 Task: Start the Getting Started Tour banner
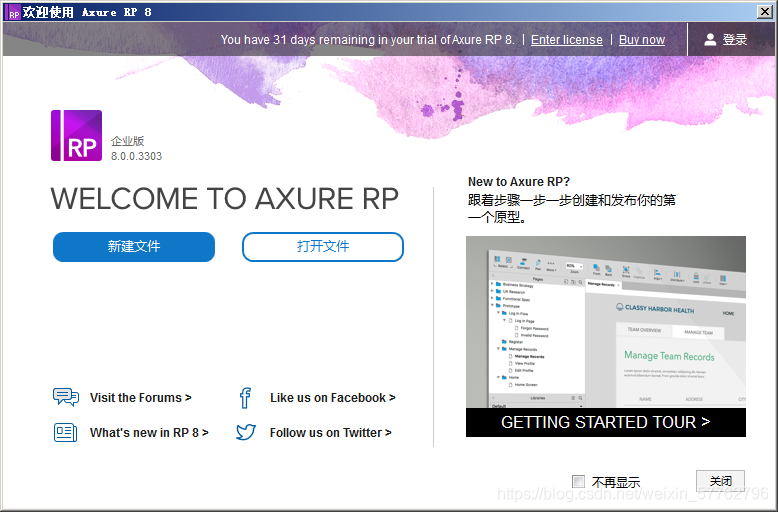[606, 422]
